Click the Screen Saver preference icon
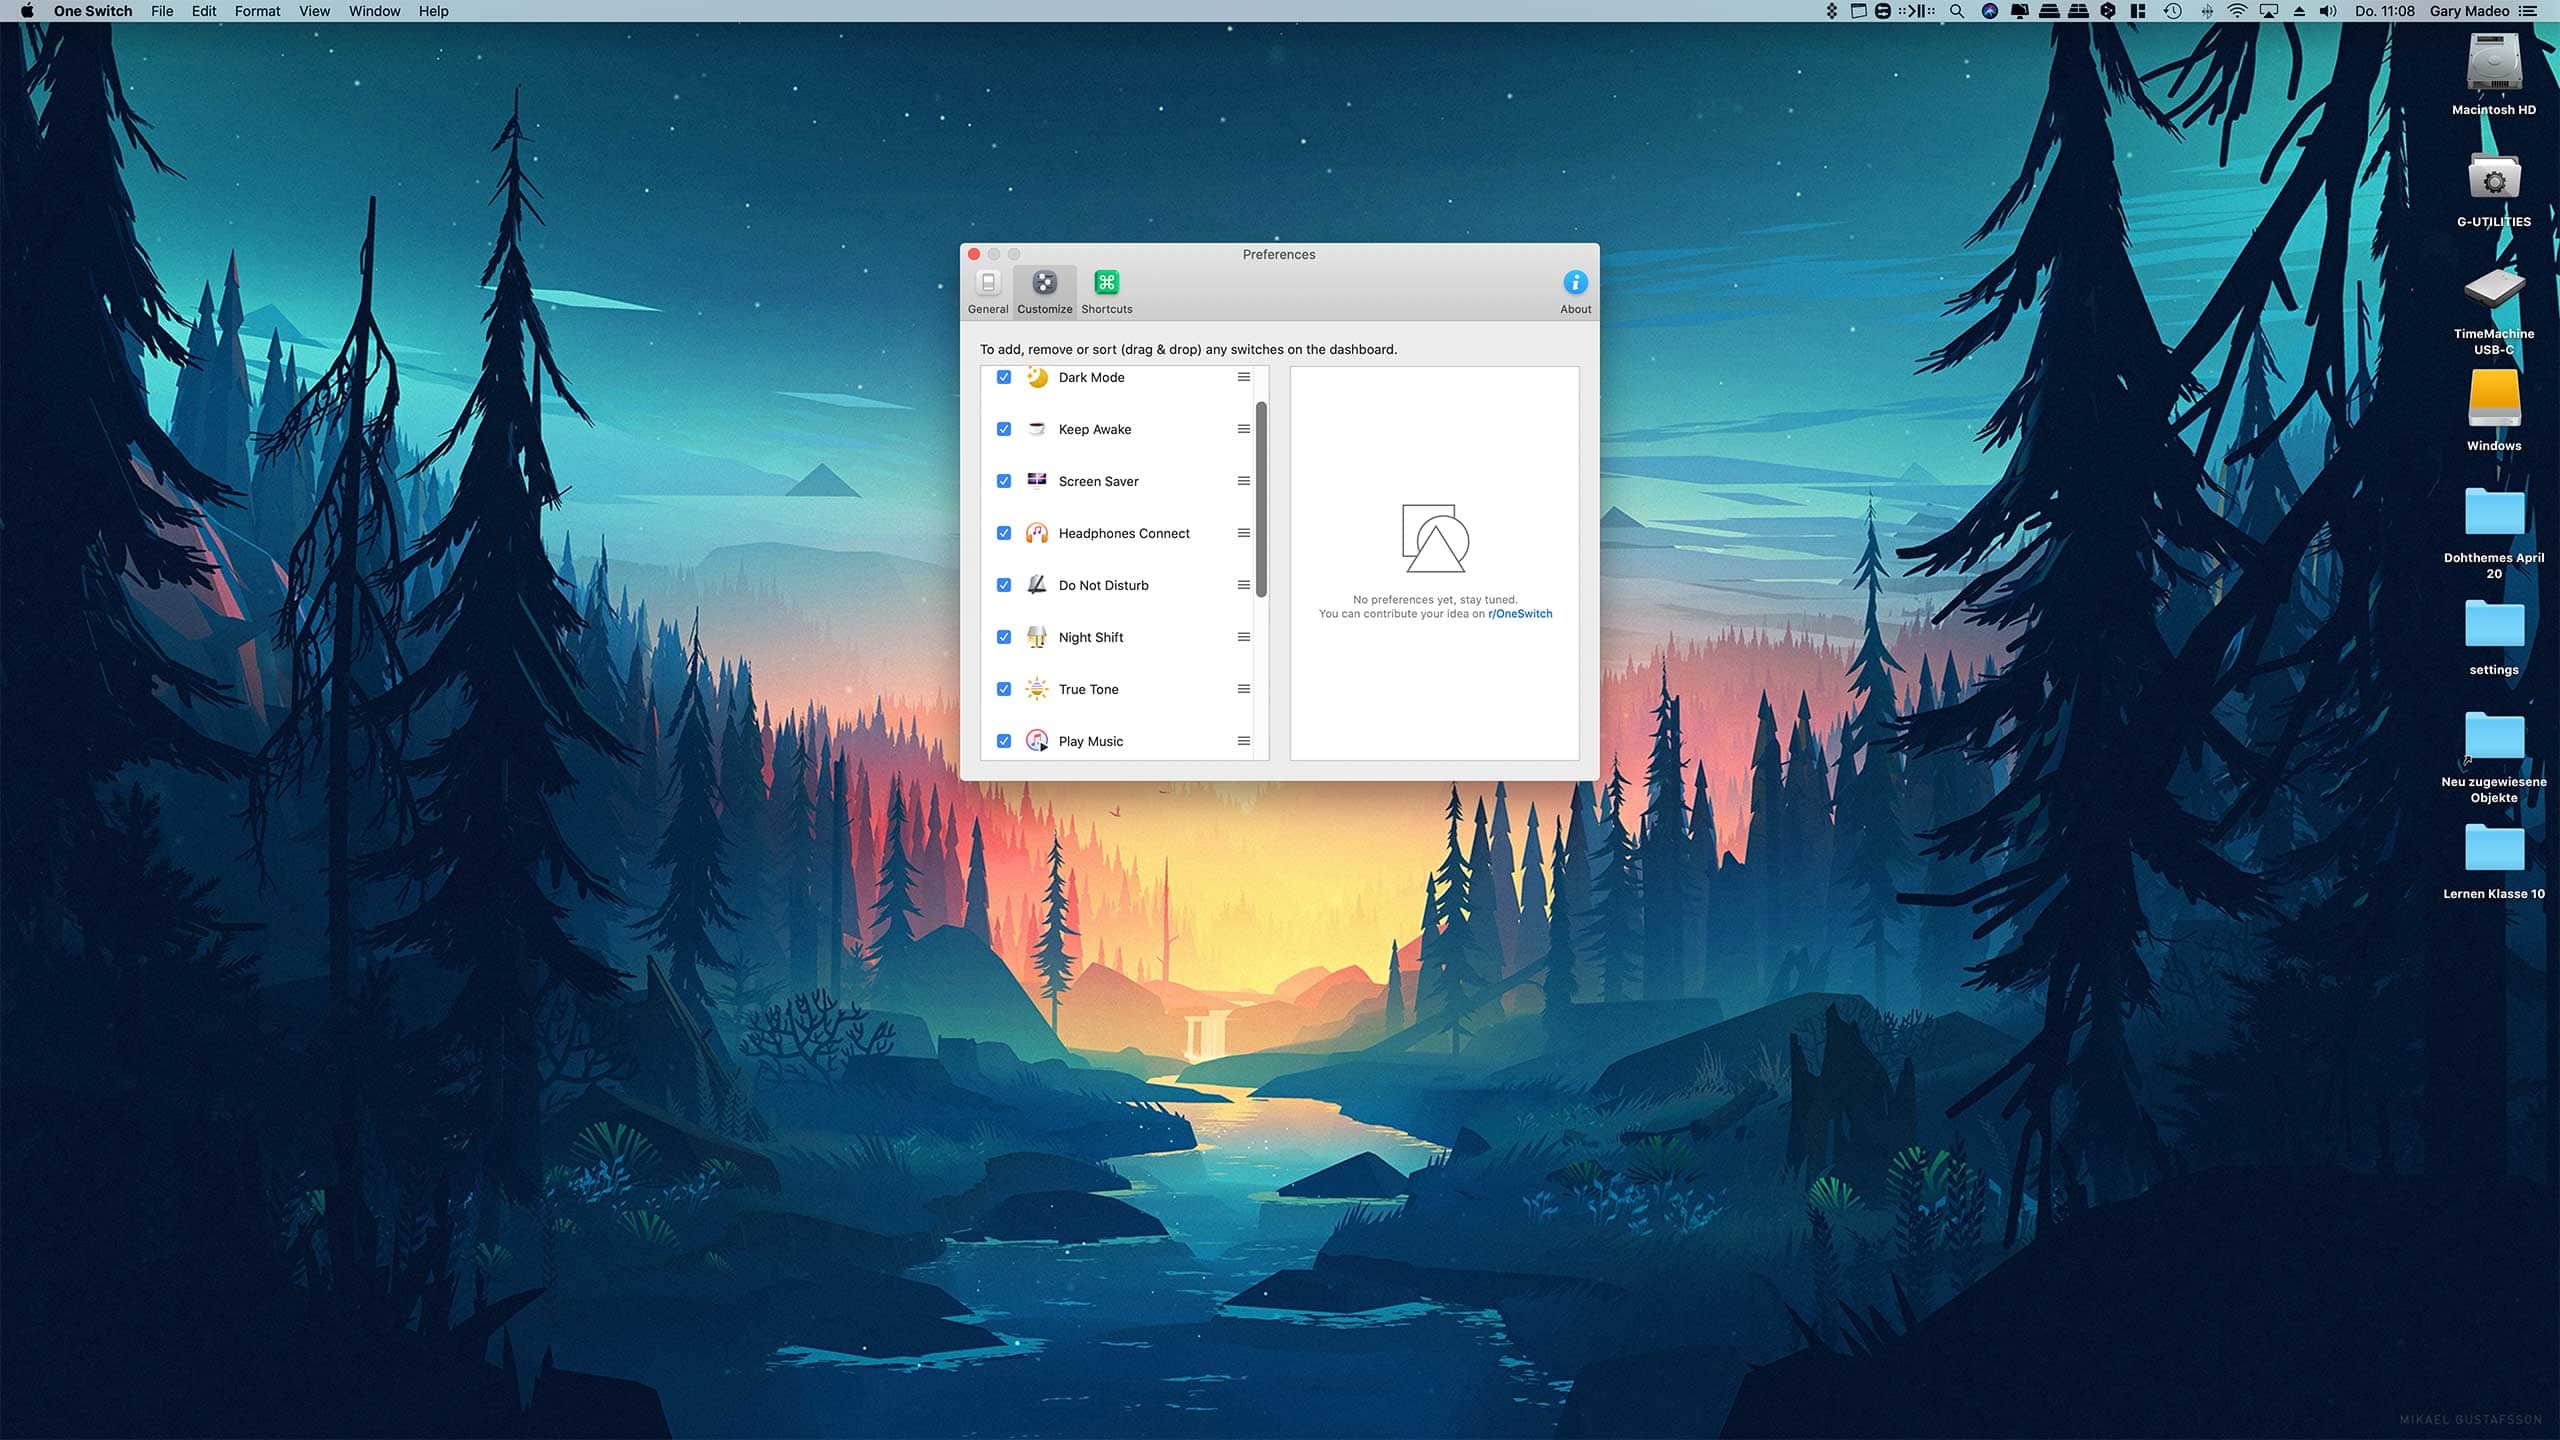 tap(1034, 480)
